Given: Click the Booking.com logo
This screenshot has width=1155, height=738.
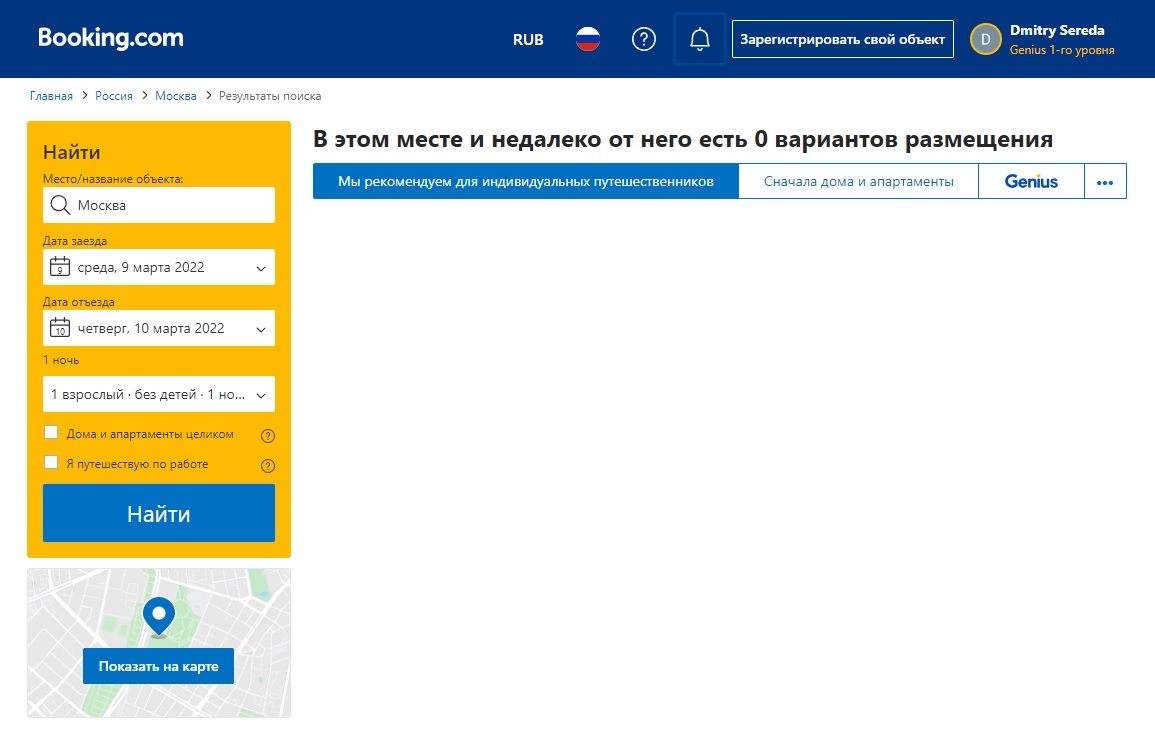Looking at the screenshot, I should coord(111,38).
